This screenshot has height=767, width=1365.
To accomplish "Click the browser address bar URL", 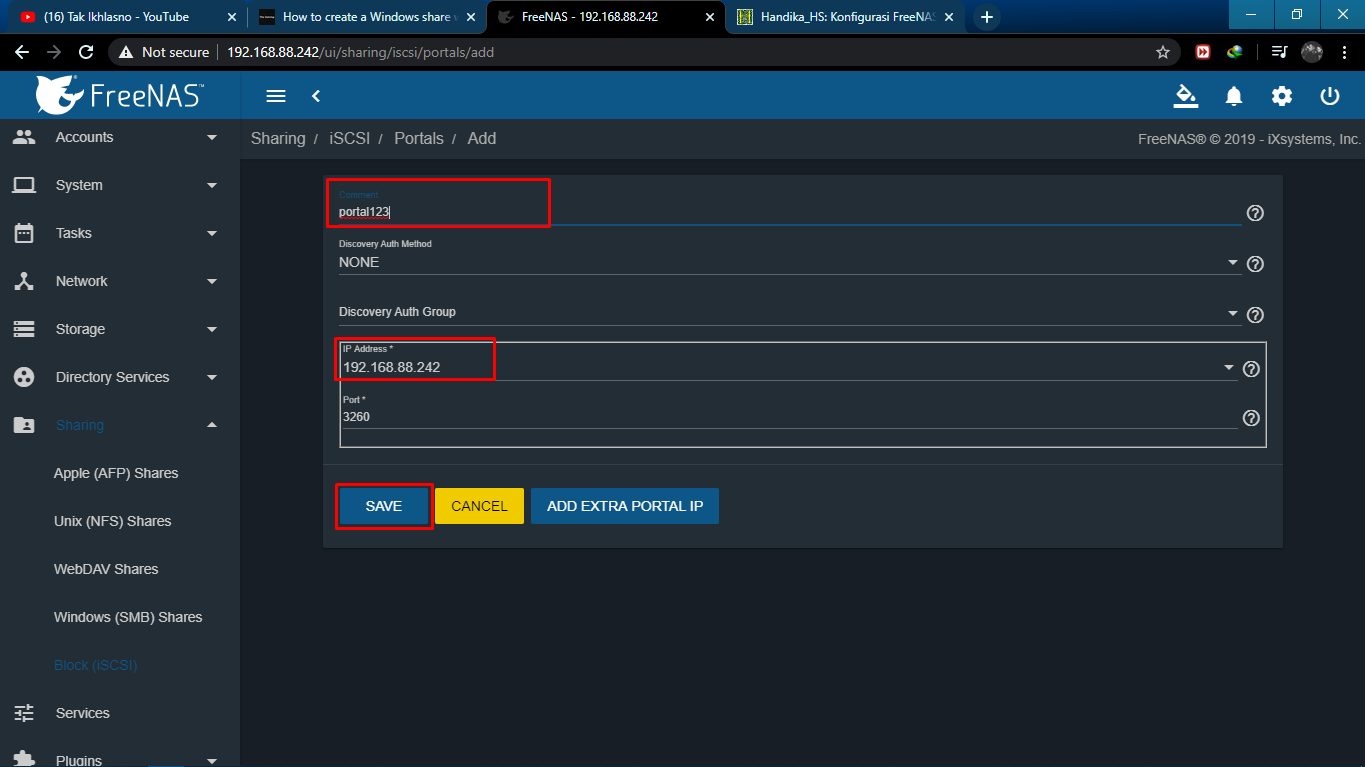I will pyautogui.click(x=361, y=52).
